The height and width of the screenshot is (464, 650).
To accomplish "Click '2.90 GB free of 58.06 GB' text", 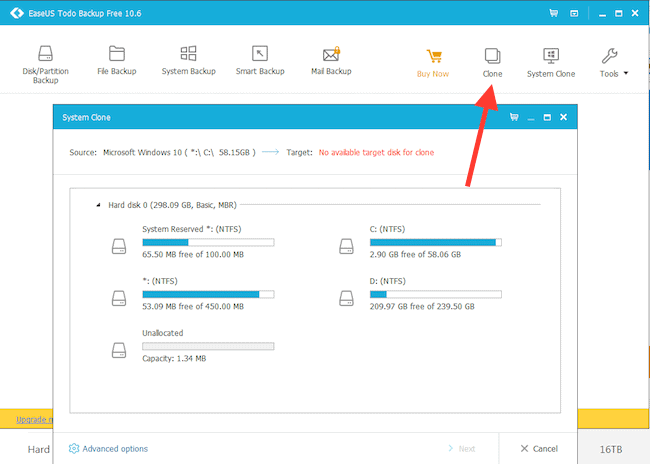I will [415, 255].
